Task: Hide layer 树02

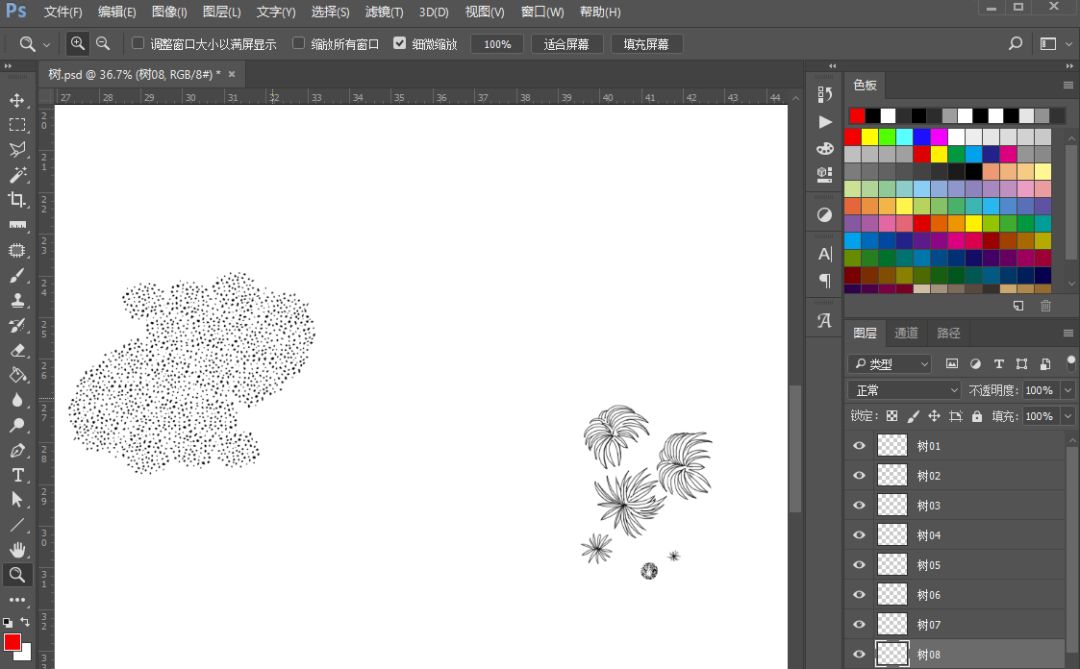Action: (859, 475)
